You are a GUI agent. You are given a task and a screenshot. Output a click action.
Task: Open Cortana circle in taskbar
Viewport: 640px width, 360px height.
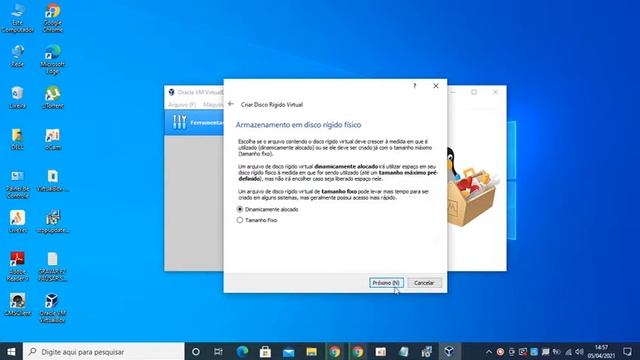[196, 351]
